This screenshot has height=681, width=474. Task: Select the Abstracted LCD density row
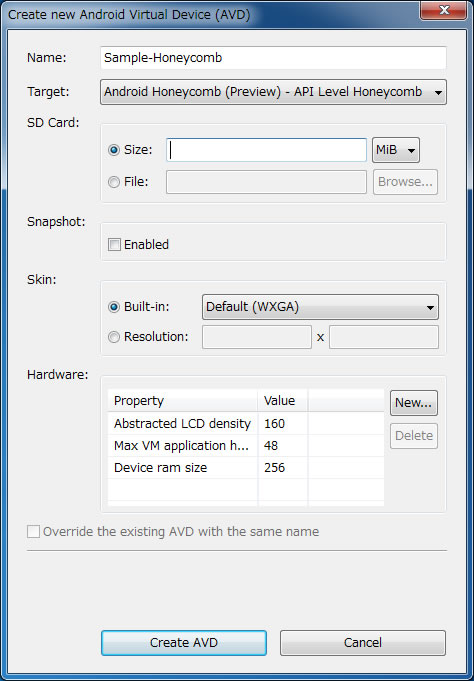coord(246,423)
